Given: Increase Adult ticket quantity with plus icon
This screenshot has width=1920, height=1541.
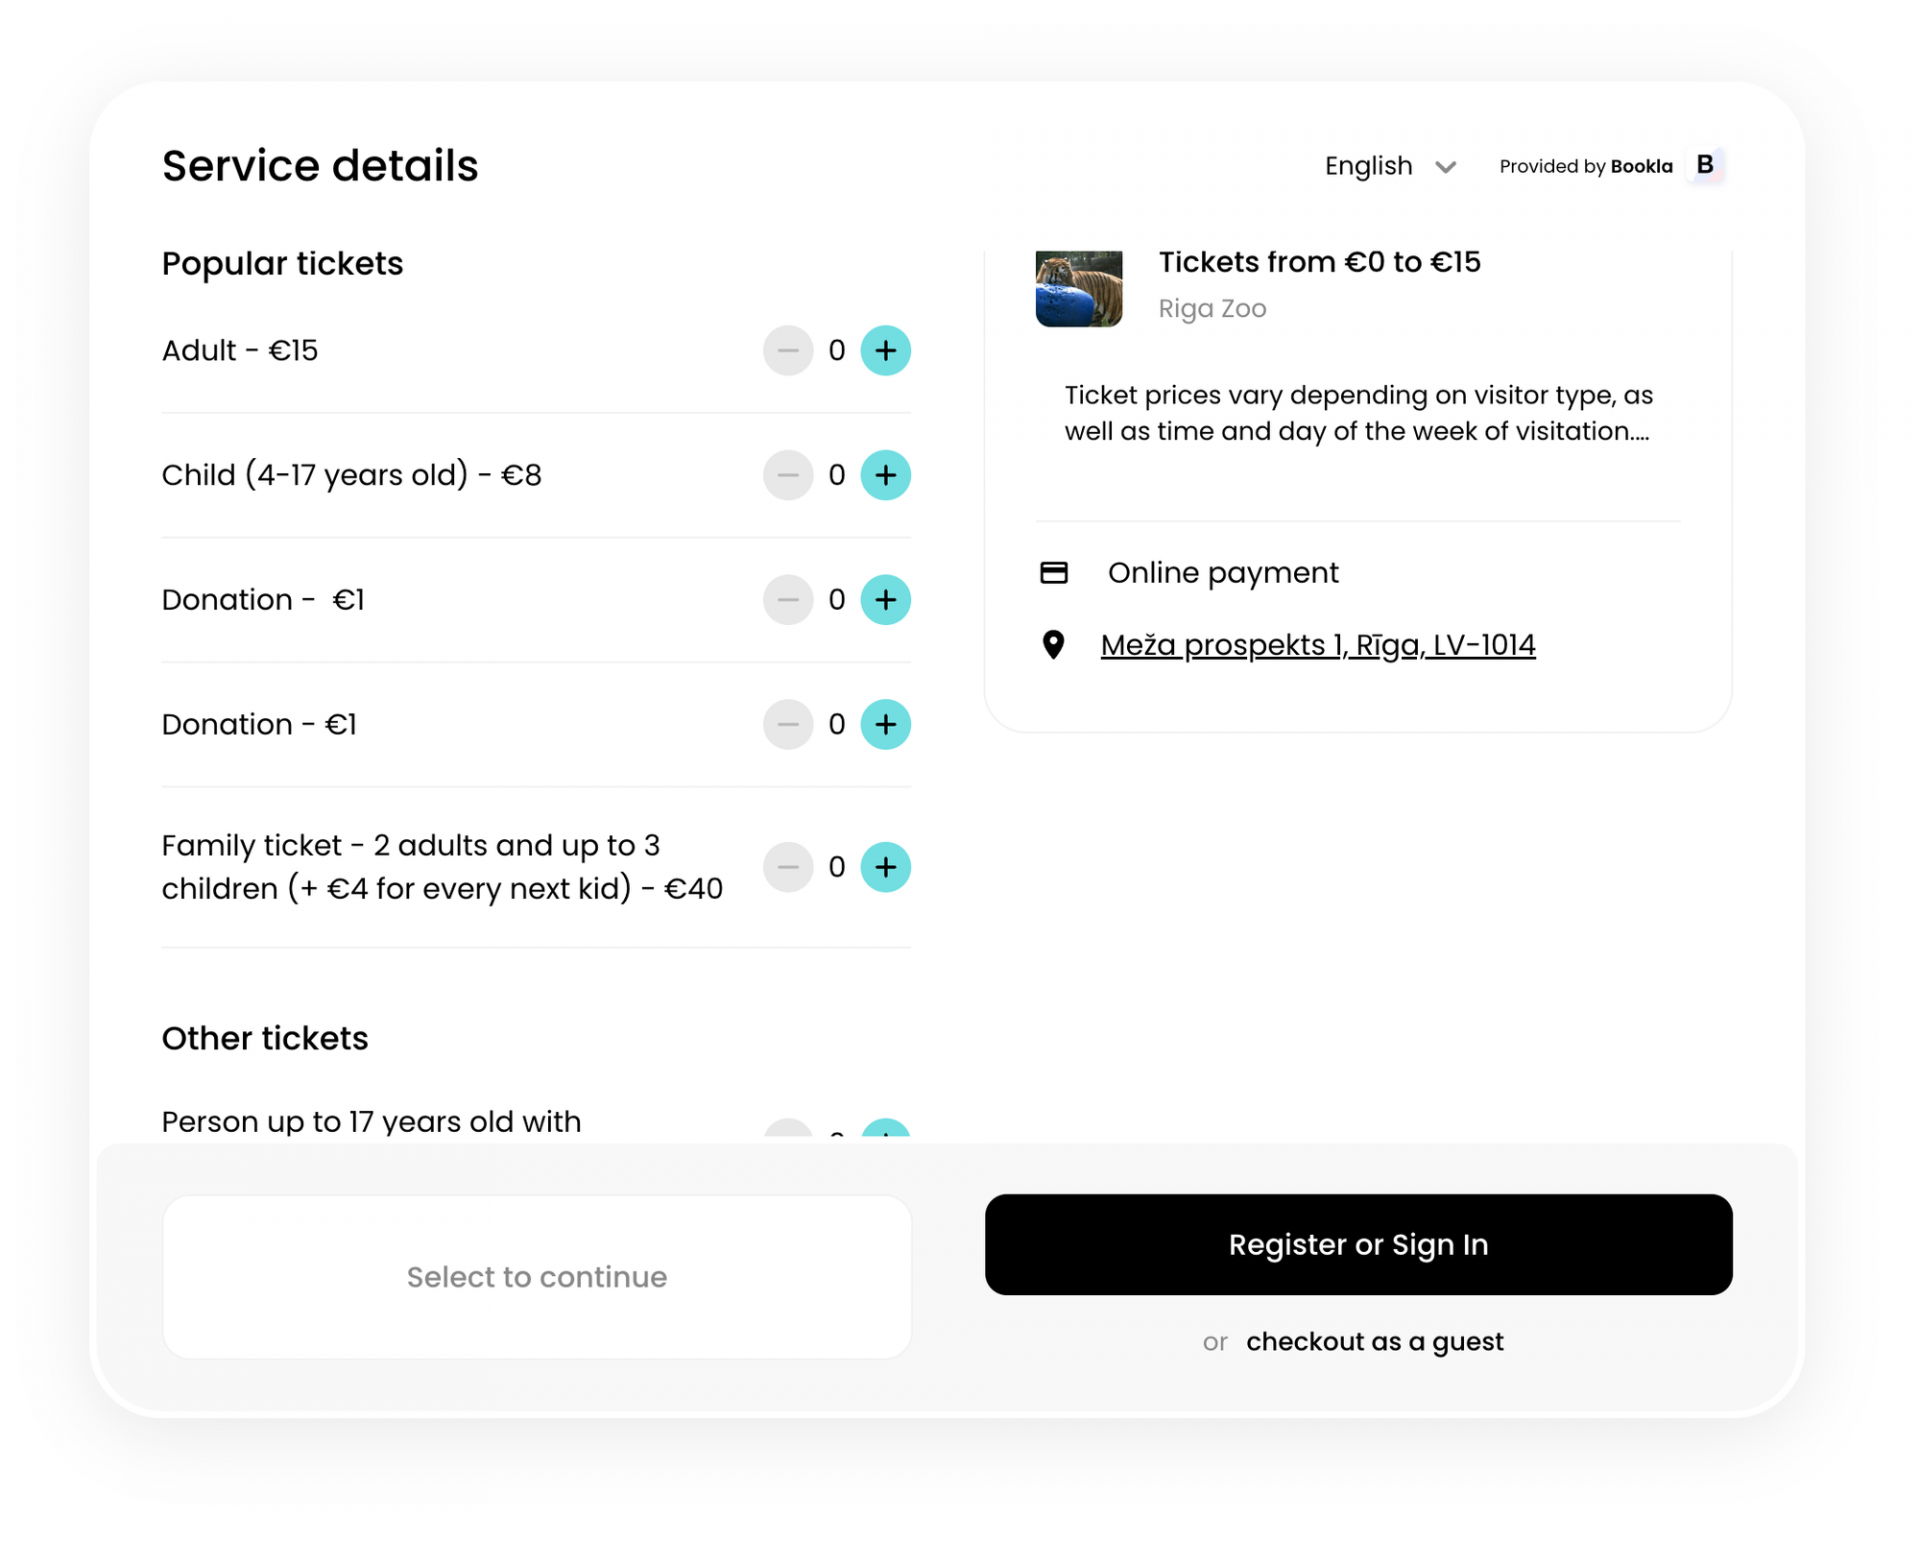Looking at the screenshot, I should pos(886,350).
